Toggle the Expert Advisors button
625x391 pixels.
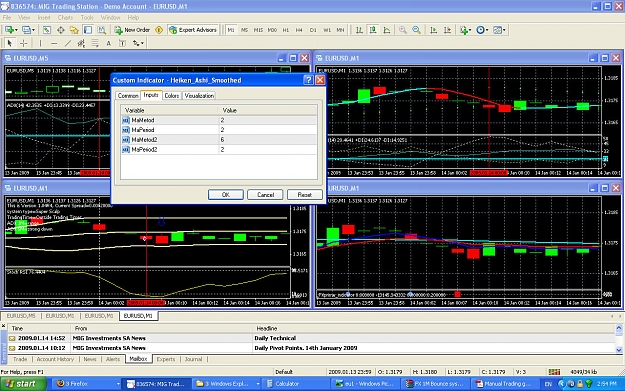193,30
